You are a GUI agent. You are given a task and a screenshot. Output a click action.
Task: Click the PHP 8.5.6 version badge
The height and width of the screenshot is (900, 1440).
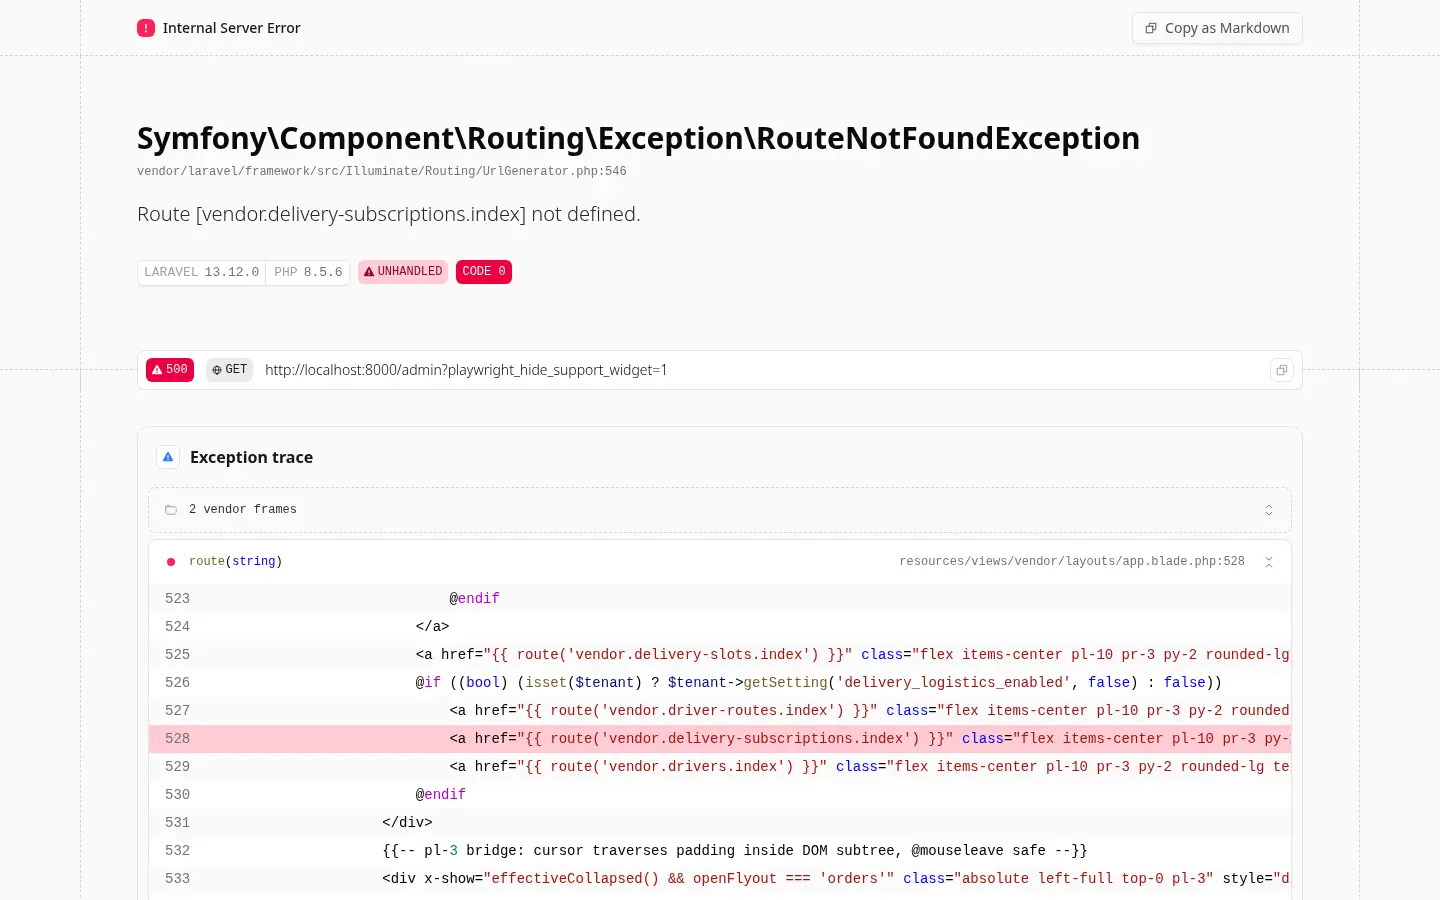click(x=308, y=272)
